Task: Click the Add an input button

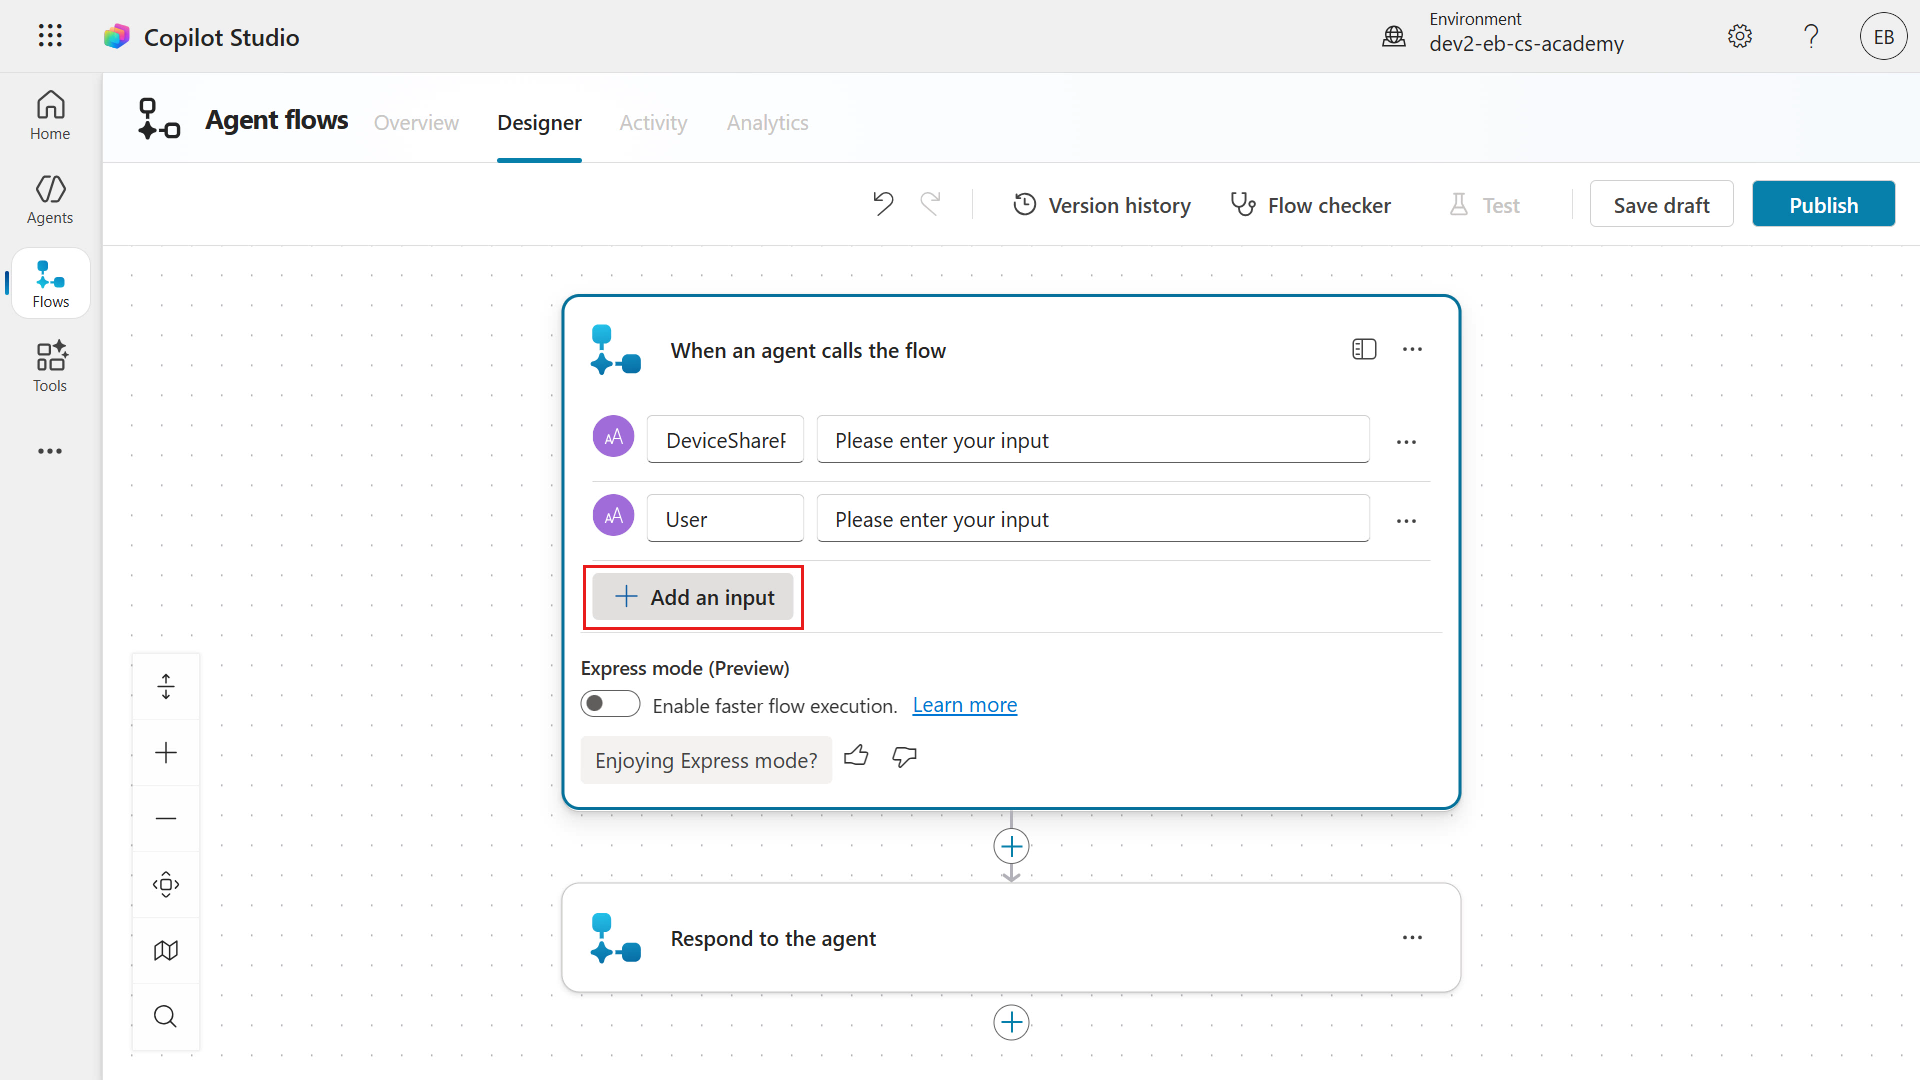Action: [693, 597]
